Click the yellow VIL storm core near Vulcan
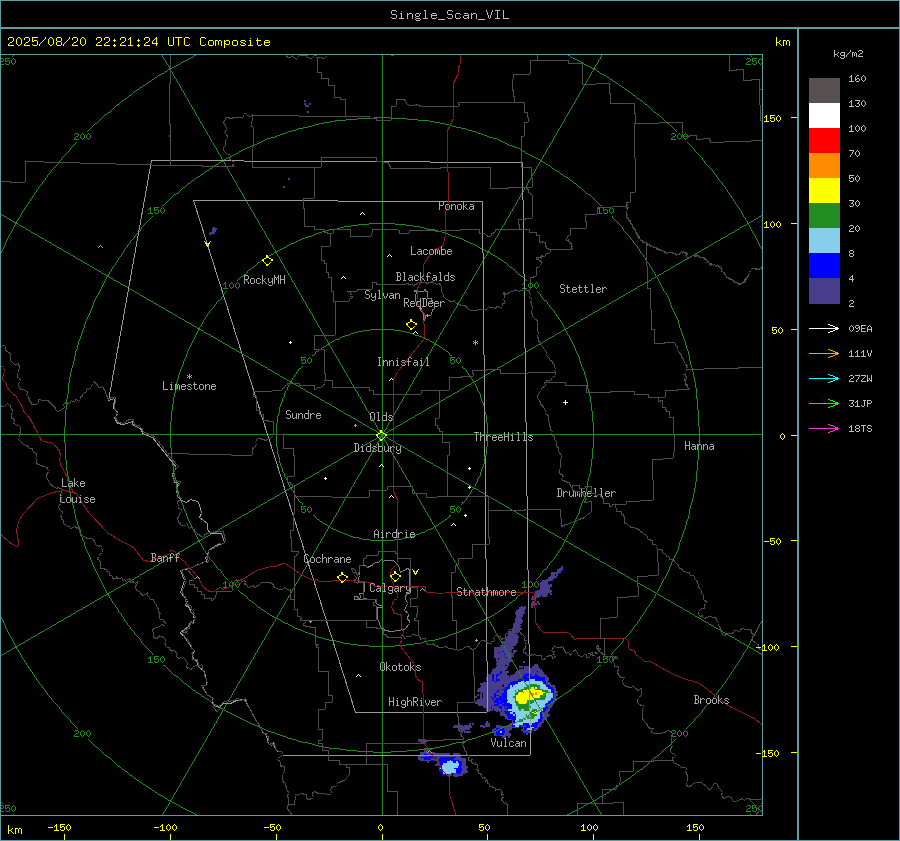Screen dimensions: 900x841 tap(523, 697)
